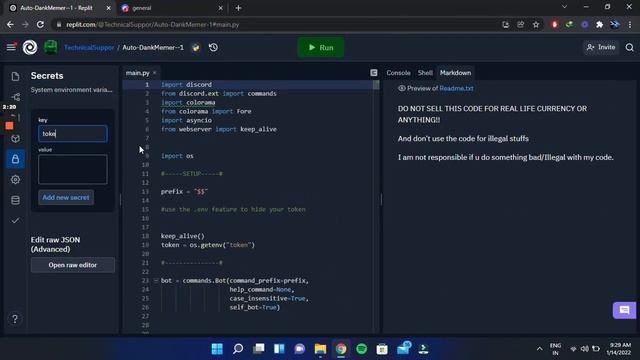This screenshot has width=640, height=360.
Task: Open the tab search dropdown in Chrome
Action: [x=564, y=7]
